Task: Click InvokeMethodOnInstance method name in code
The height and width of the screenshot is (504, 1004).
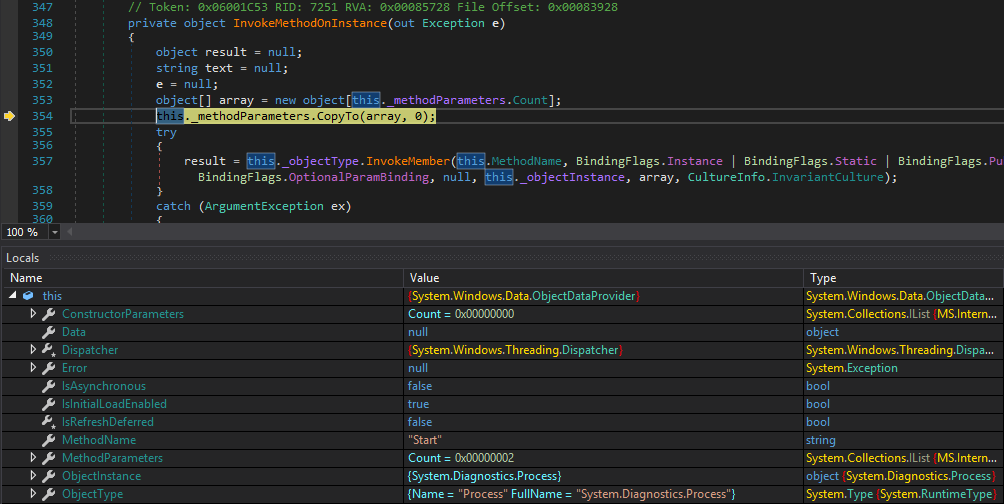Action: click(x=310, y=23)
